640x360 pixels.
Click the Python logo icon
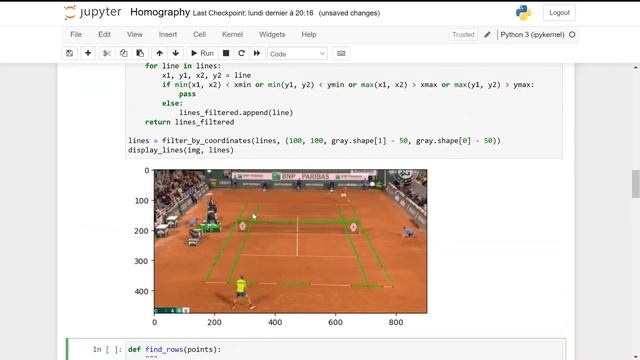(x=523, y=13)
